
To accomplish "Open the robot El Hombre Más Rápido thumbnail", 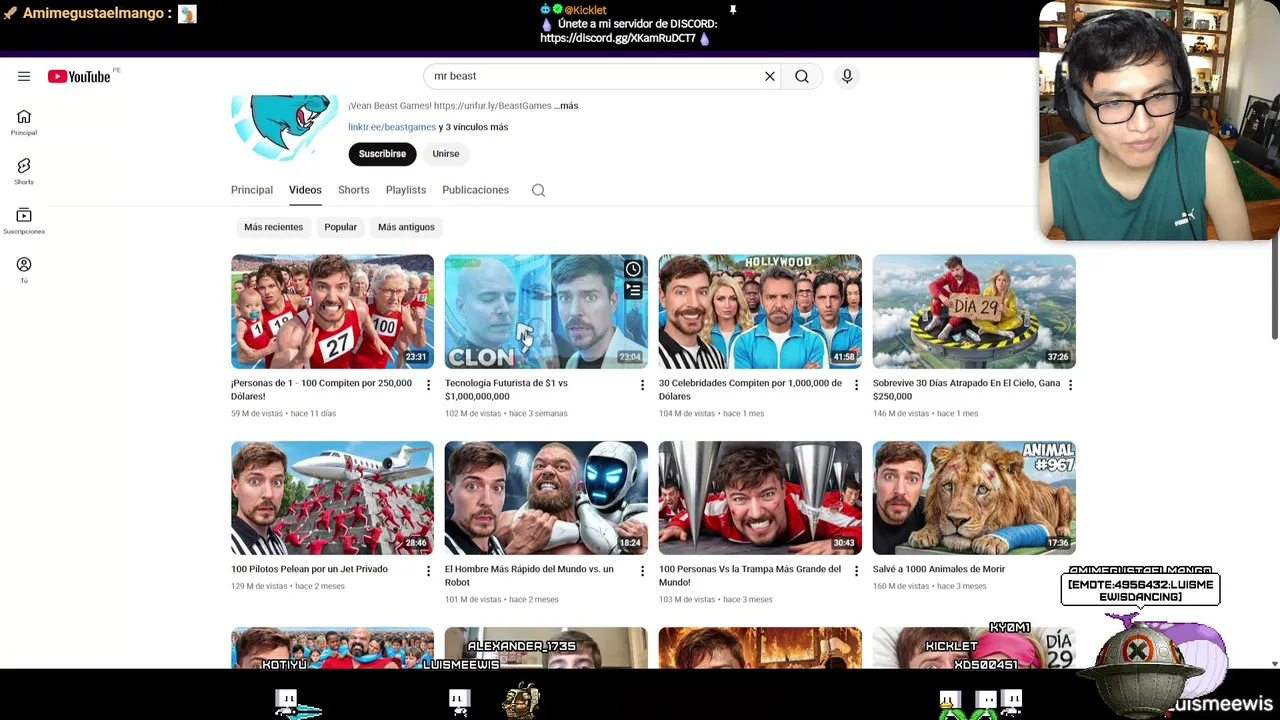I will click(x=546, y=498).
